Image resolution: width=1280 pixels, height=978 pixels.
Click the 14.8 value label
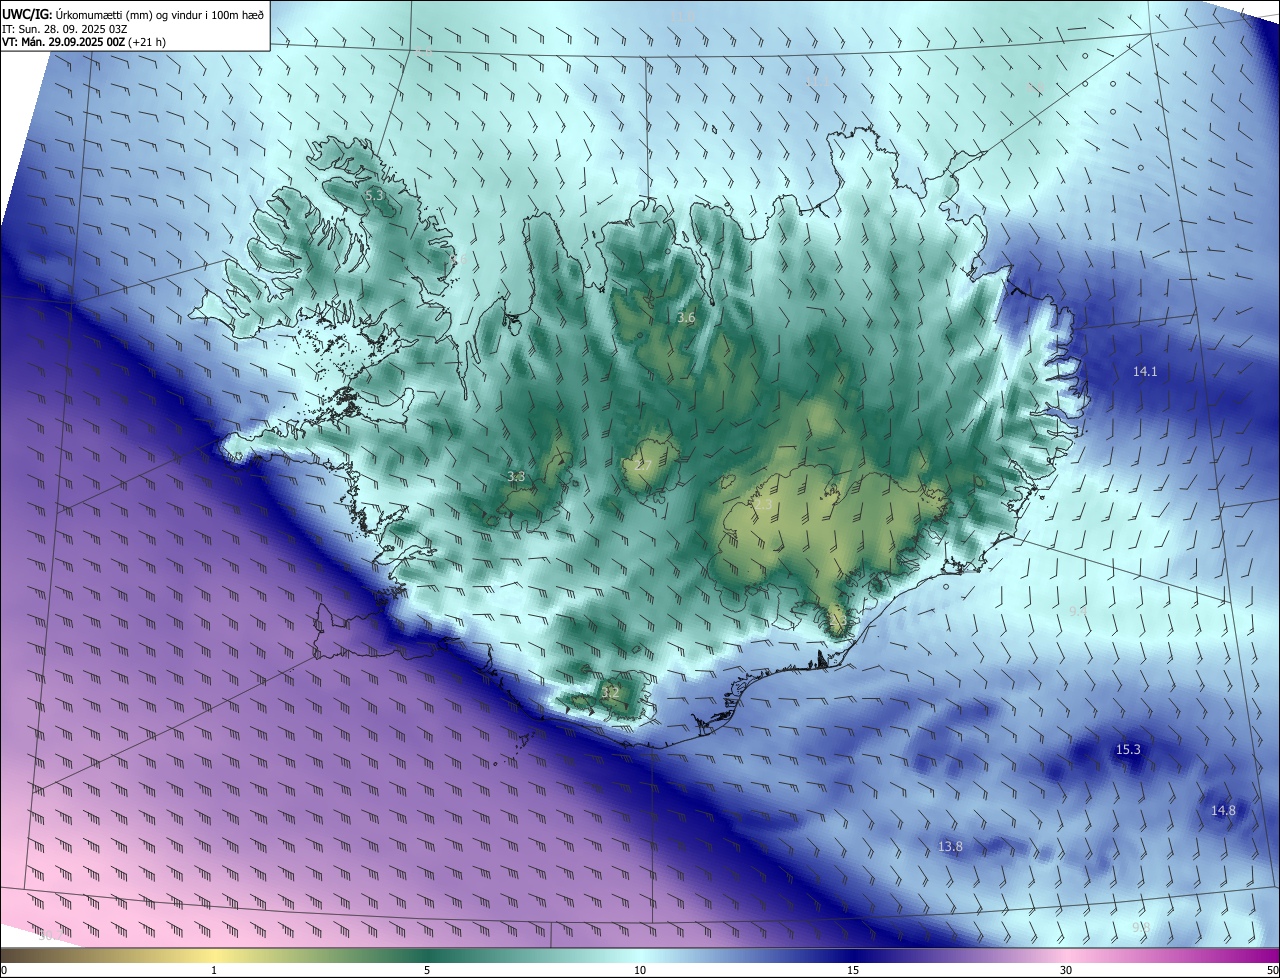[1223, 810]
